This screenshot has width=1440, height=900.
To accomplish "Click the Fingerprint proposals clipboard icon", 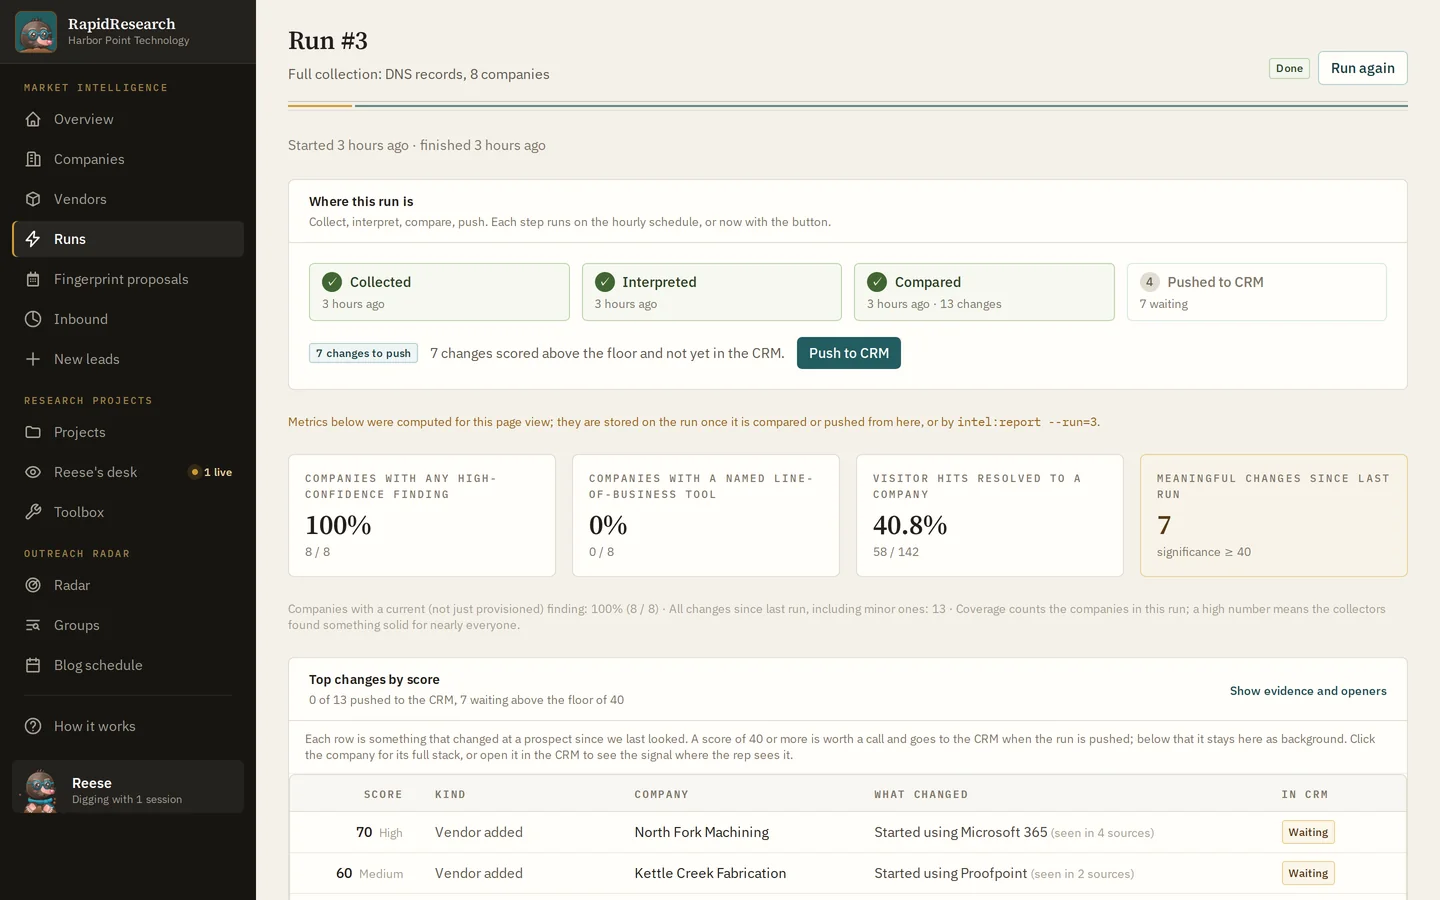I will [33, 279].
